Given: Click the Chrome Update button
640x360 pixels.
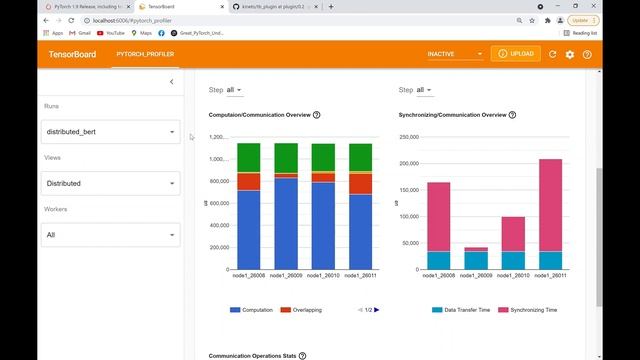Looking at the screenshot, I should tap(583, 20).
